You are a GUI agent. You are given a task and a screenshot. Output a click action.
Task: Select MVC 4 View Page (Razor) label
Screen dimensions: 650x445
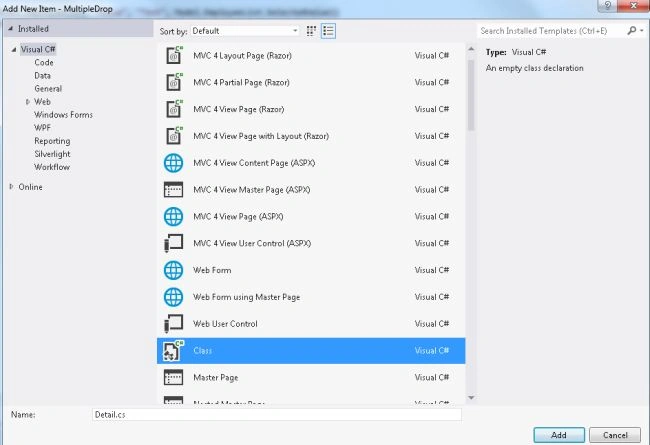(239, 109)
